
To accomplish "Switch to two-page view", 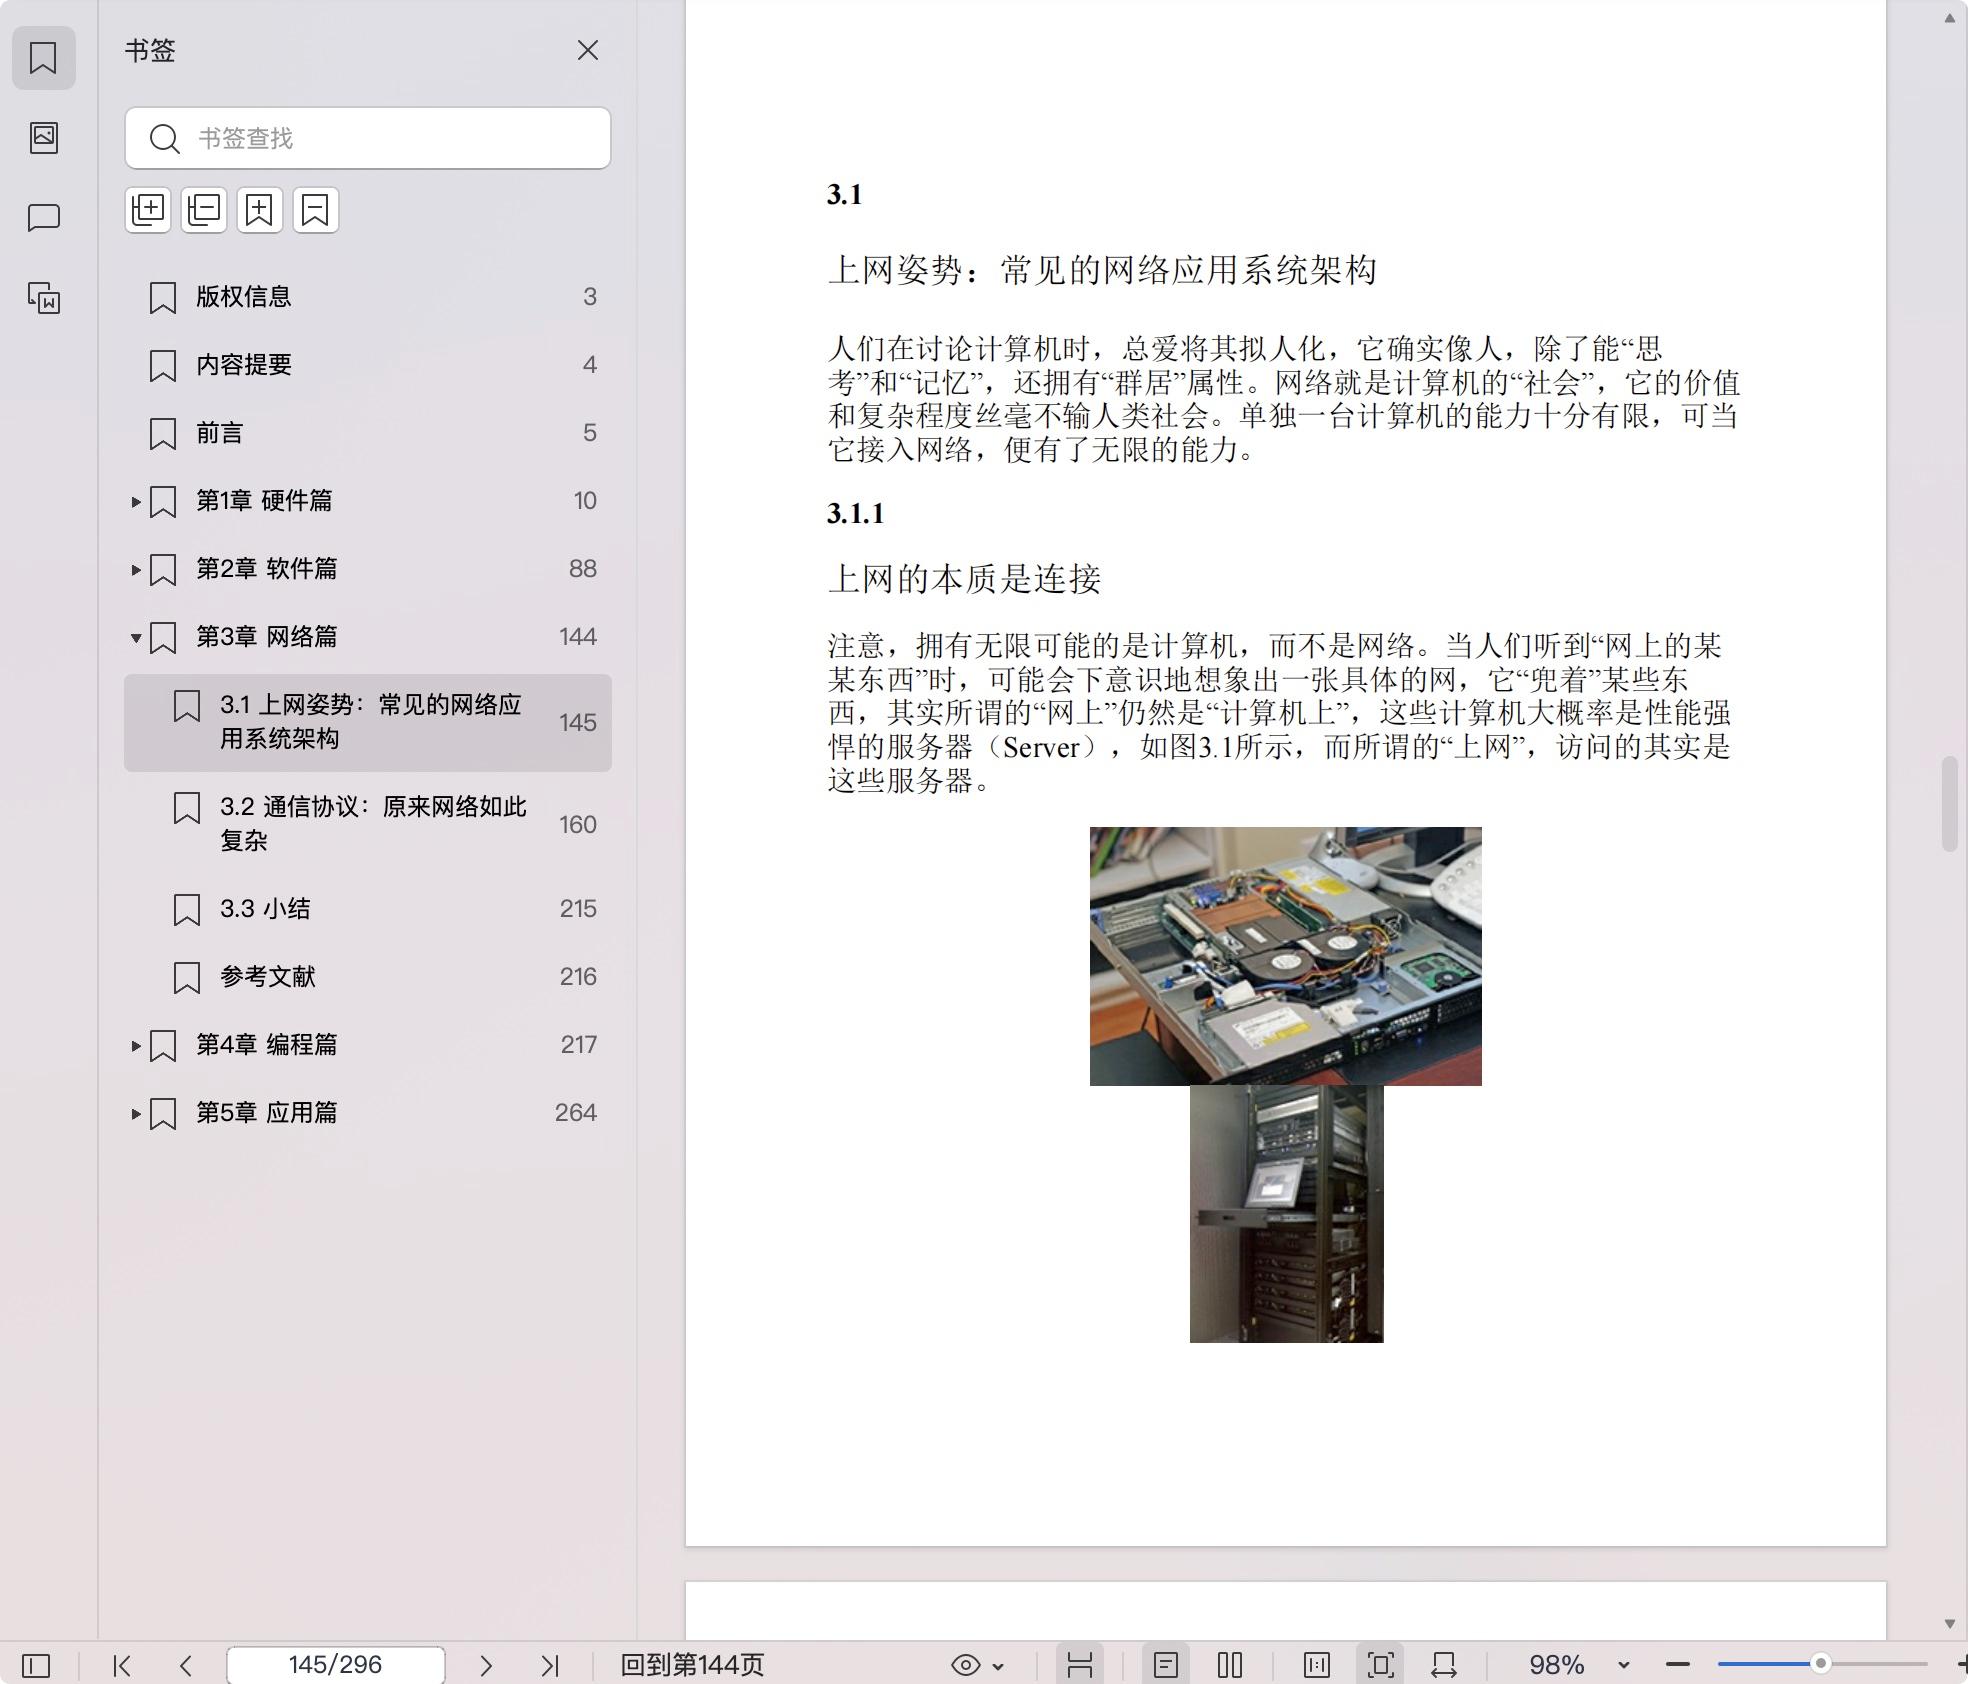I will 1230,1665.
